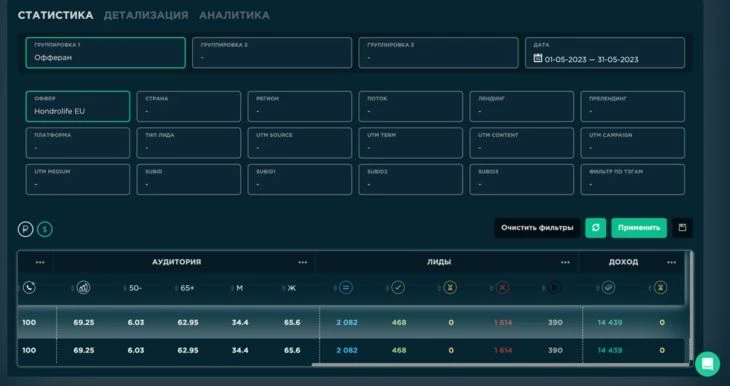This screenshot has width=730, height=386.
Task: Open the Группировка 1 dropdown
Action: (x=106, y=53)
